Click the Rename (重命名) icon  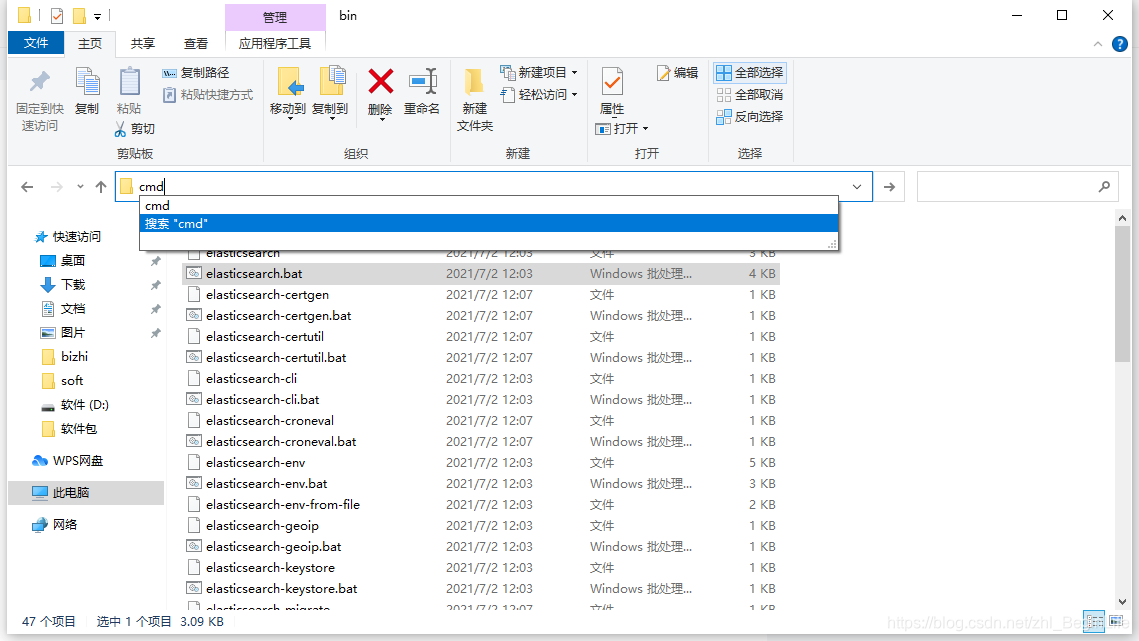point(422,82)
